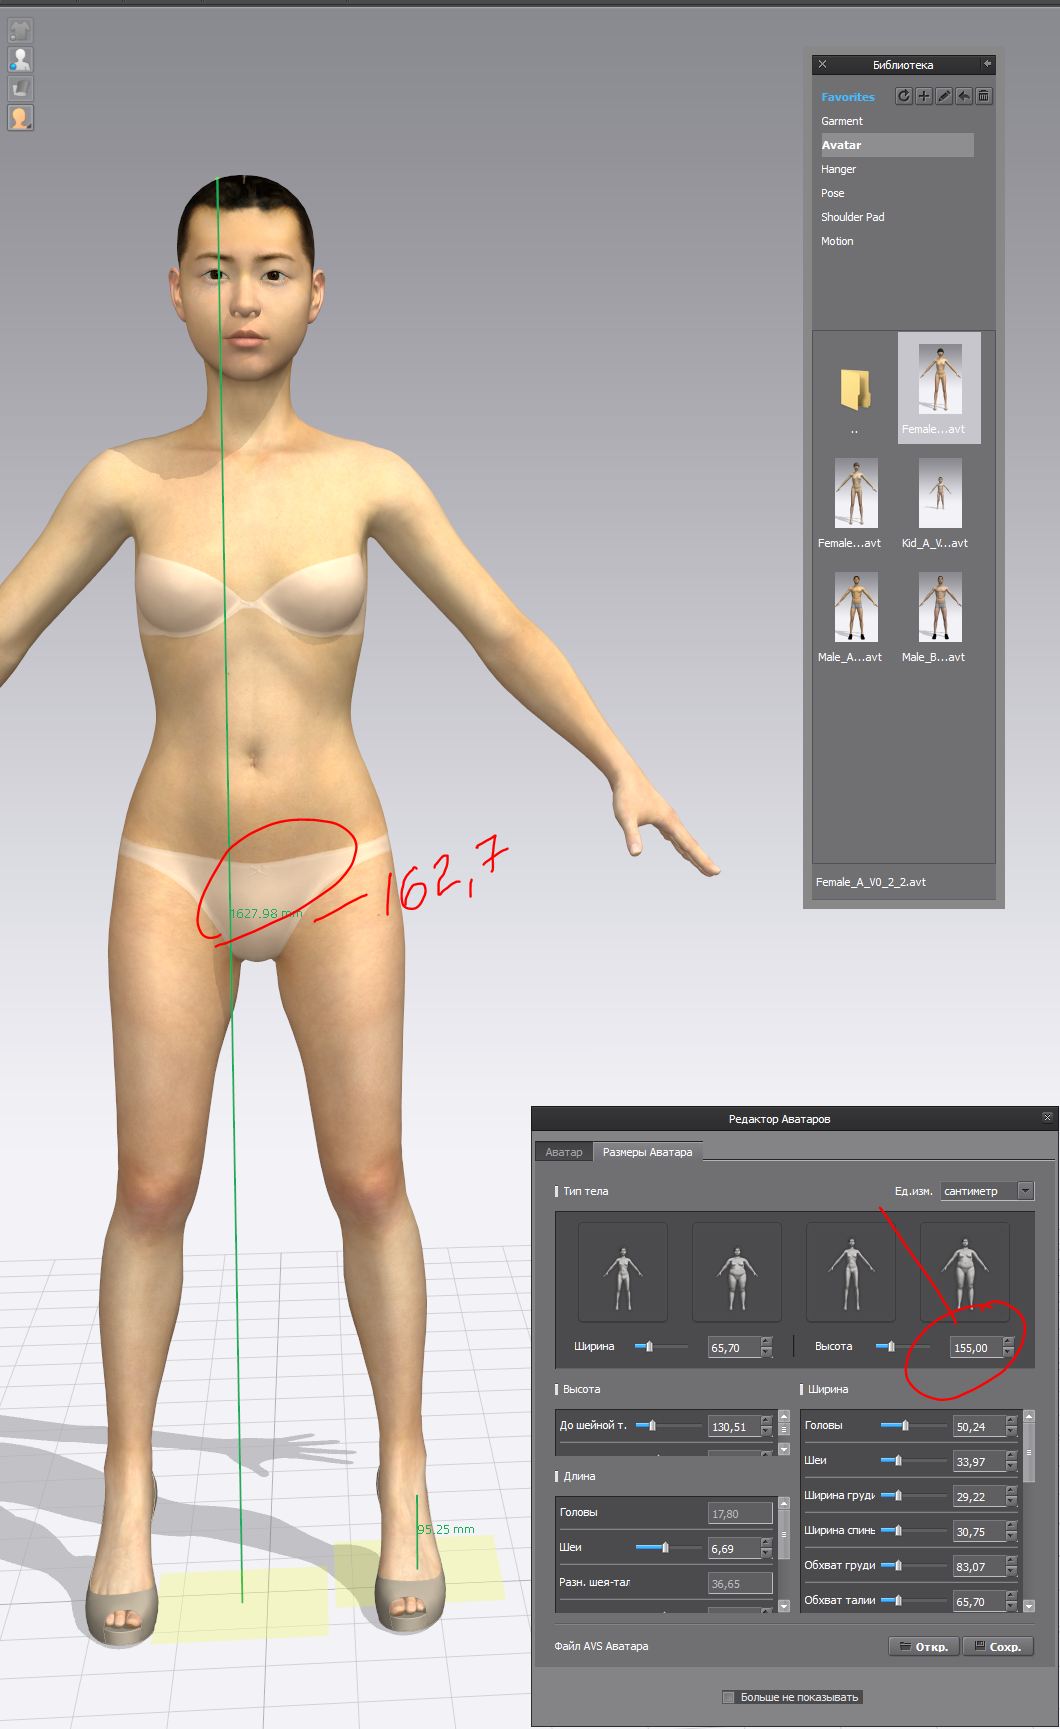This screenshot has height=1729, width=1060.
Task: Choose the wide tall body type thumbnail
Action: click(x=964, y=1272)
